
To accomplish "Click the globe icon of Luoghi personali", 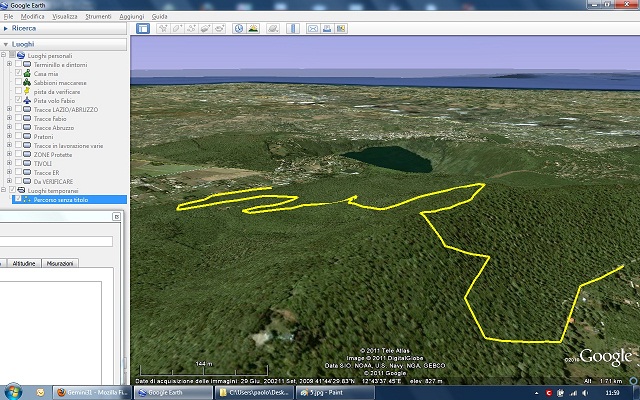I will (21, 56).
